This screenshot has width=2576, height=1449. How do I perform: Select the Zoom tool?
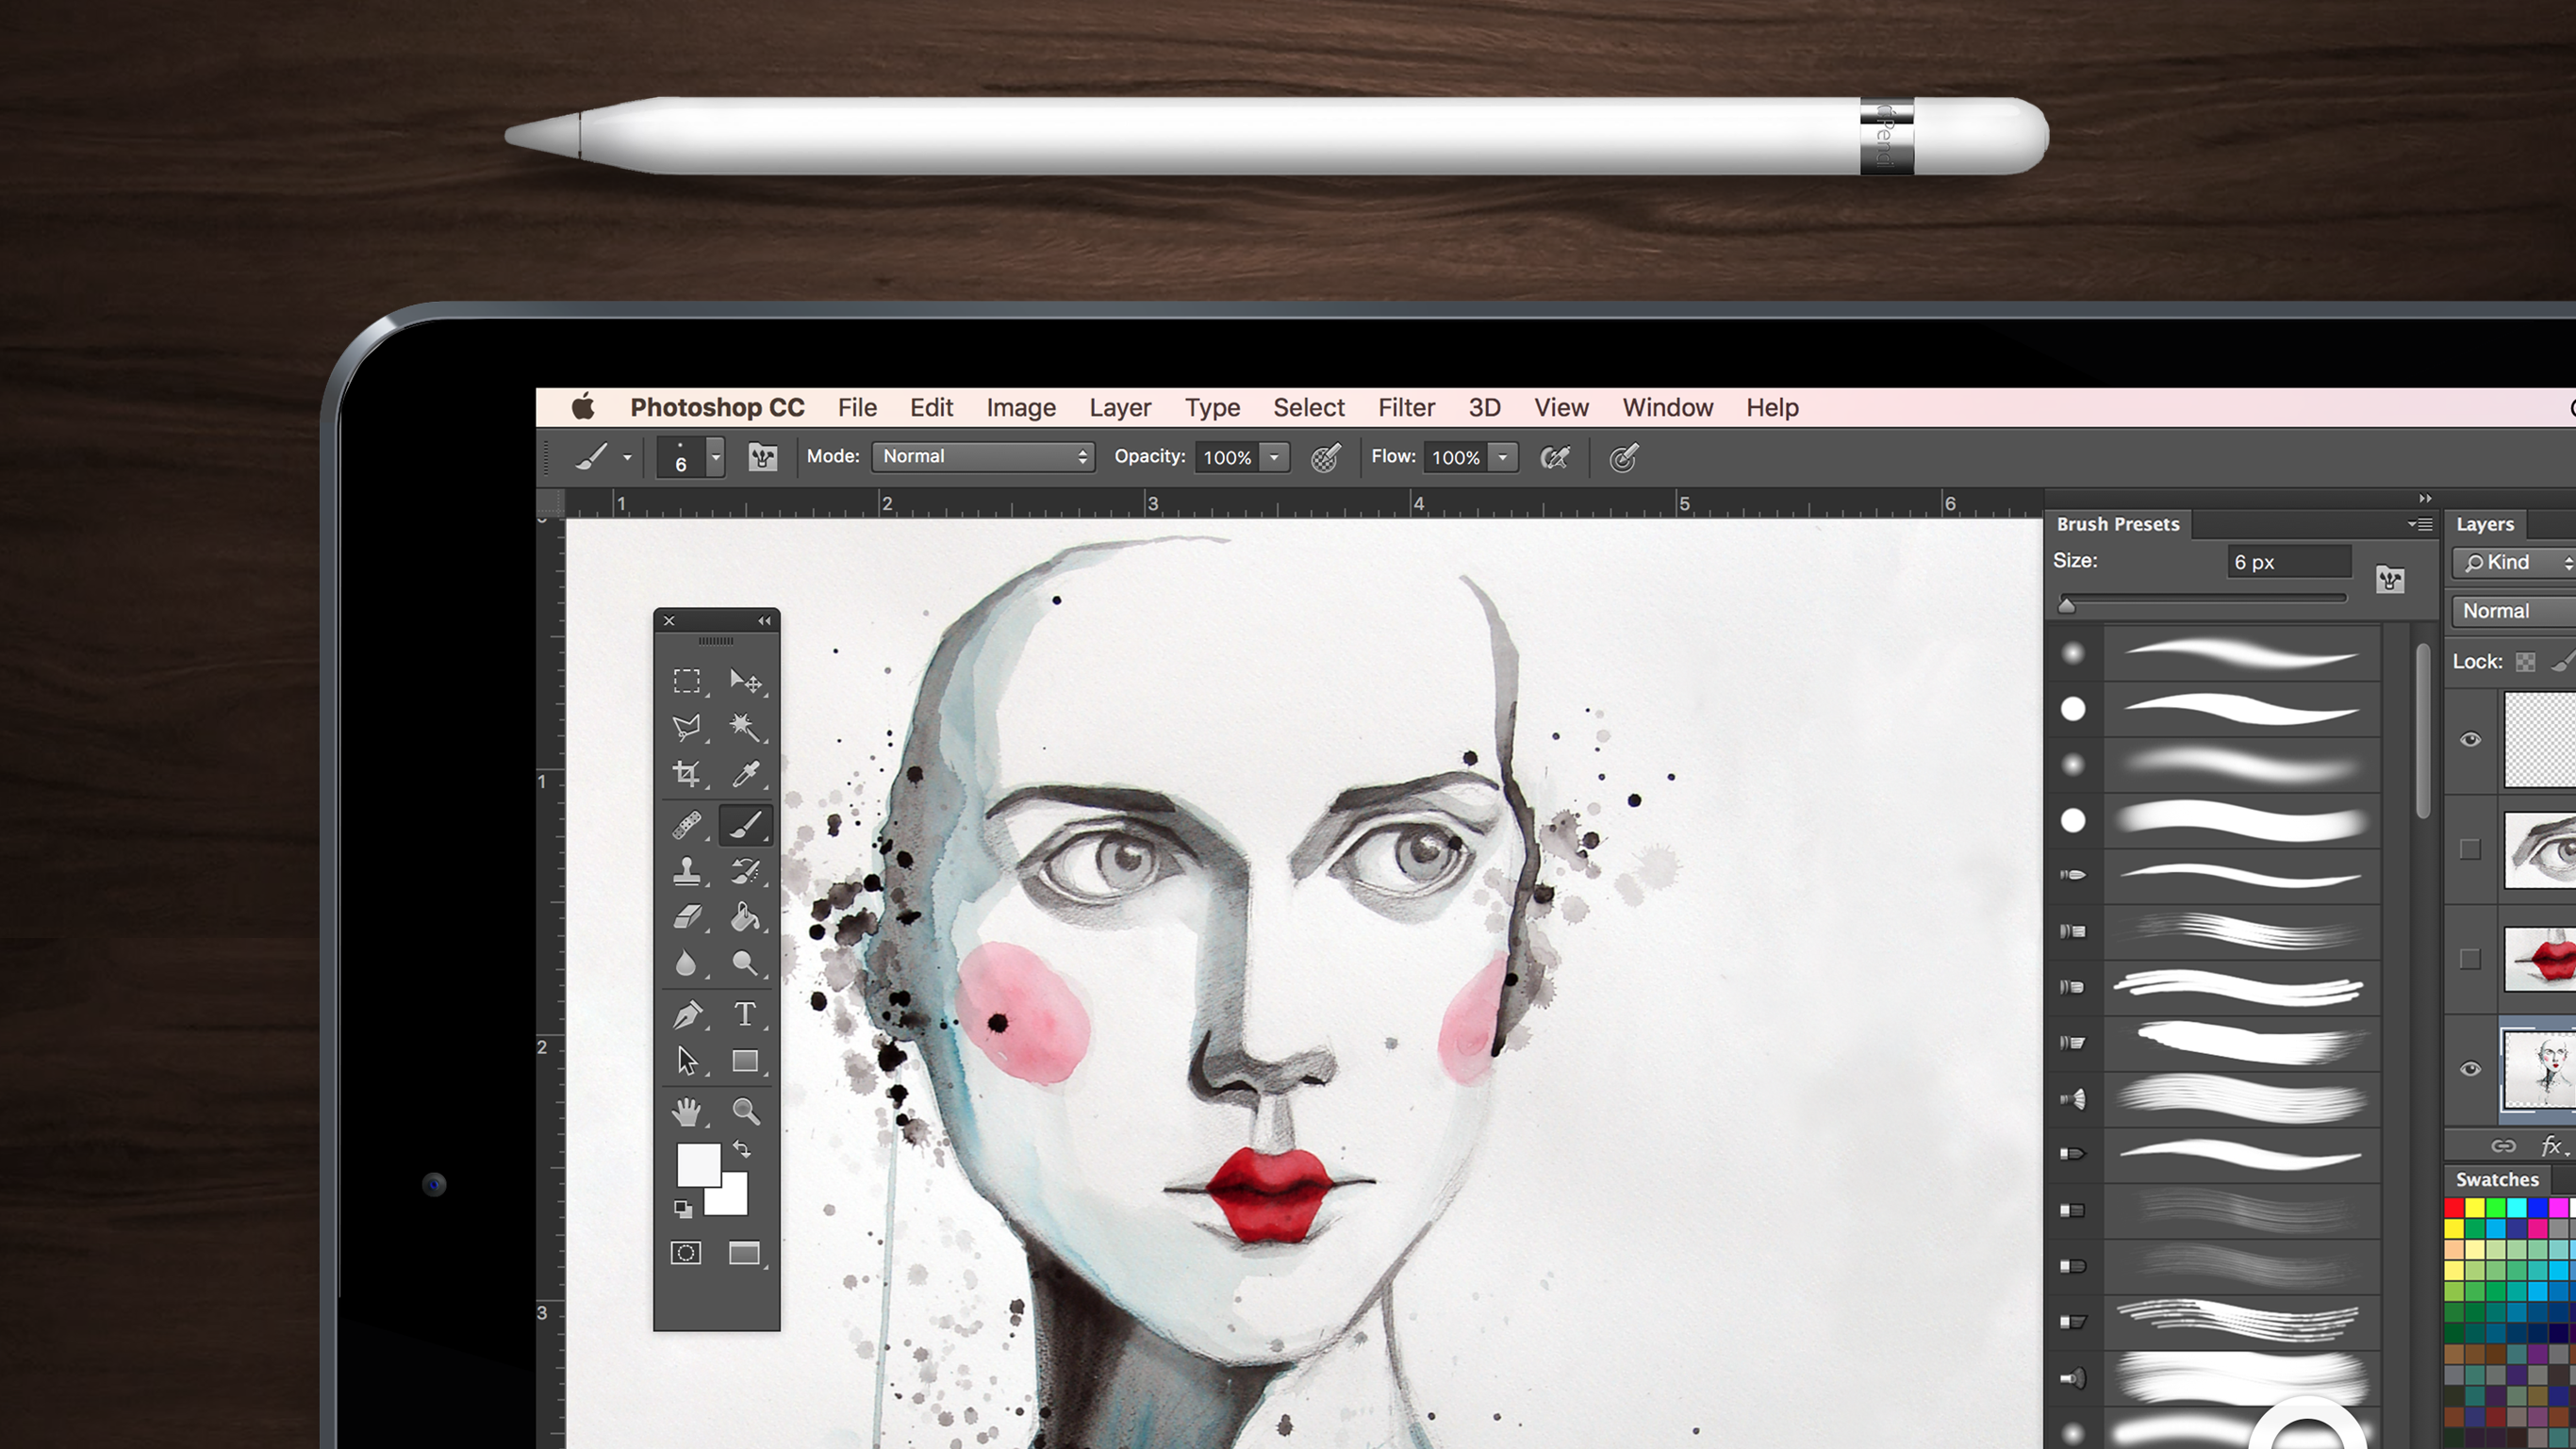coord(745,1111)
